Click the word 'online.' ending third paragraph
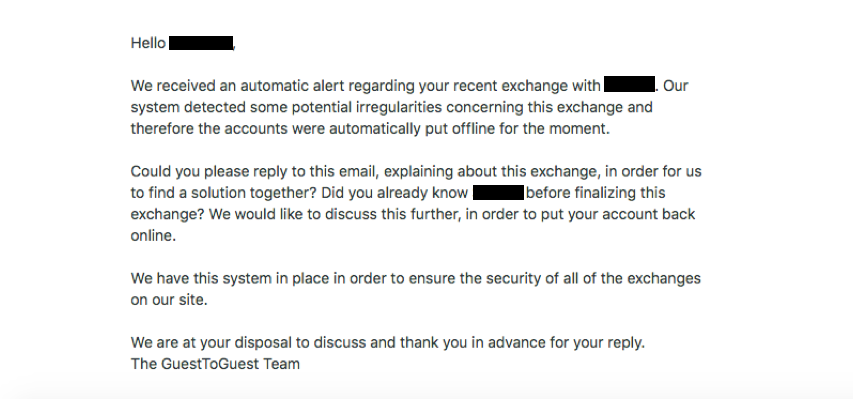 click(153, 236)
